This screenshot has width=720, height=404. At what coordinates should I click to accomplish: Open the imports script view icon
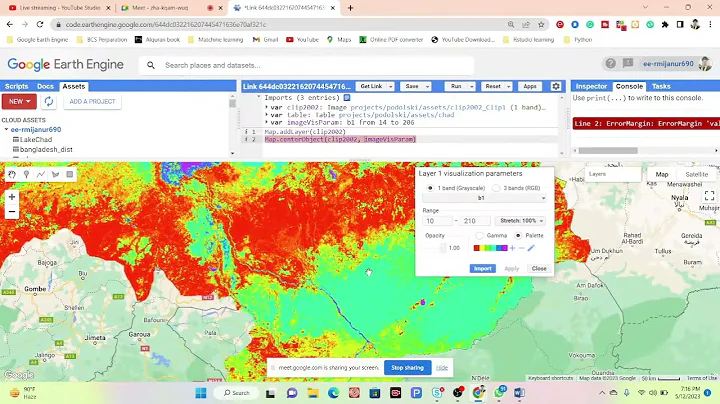point(347,97)
